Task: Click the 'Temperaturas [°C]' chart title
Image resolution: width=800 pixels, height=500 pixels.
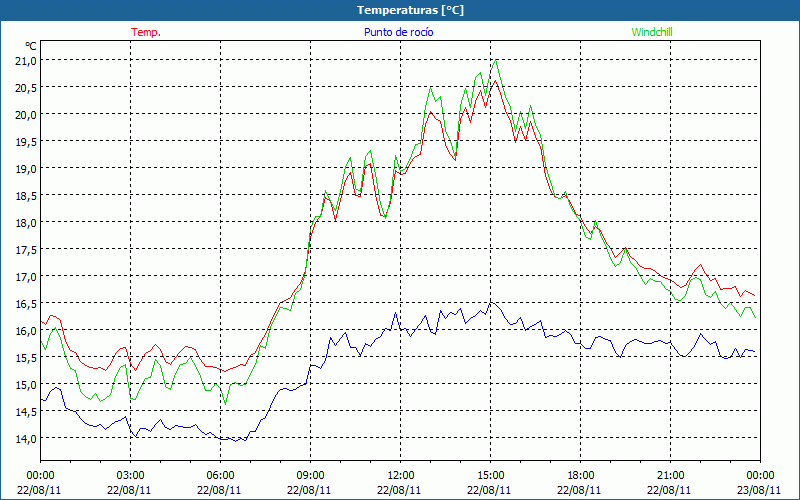Action: 410,10
